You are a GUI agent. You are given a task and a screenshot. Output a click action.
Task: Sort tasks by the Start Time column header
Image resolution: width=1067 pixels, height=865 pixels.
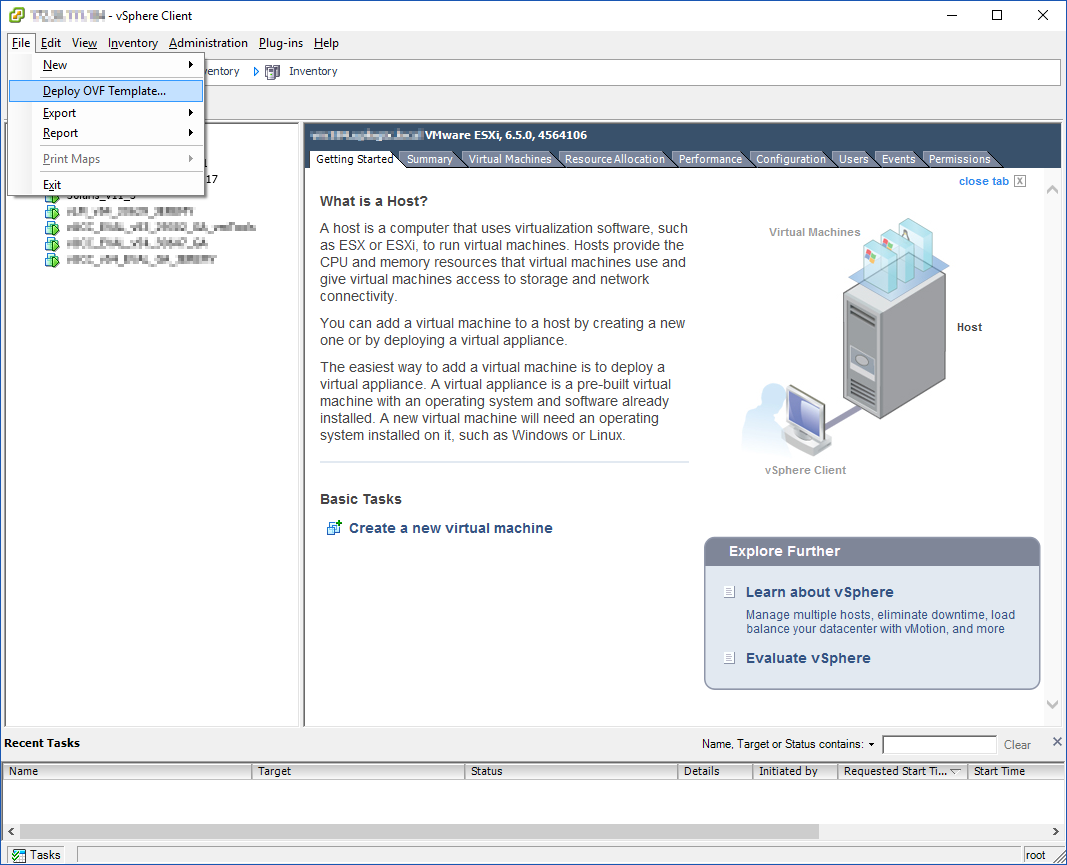[1015, 771]
